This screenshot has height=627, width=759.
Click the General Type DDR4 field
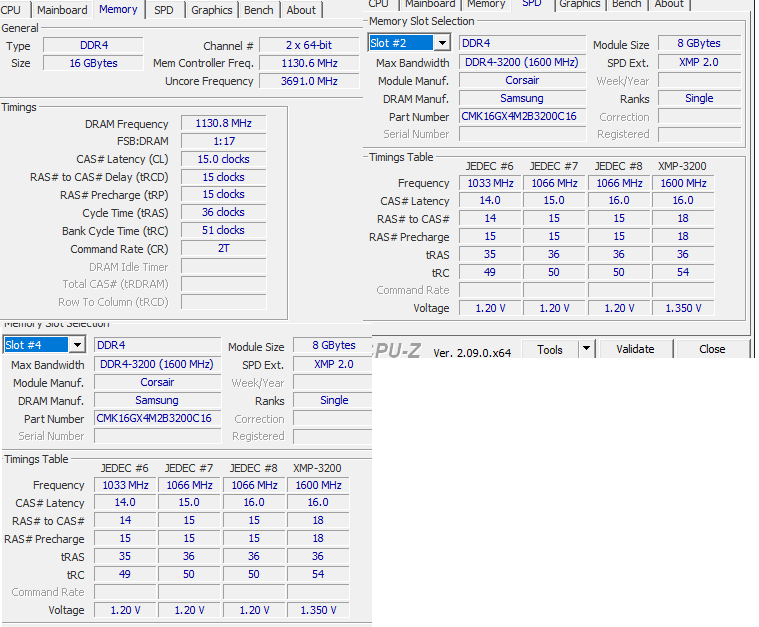pyautogui.click(x=93, y=46)
